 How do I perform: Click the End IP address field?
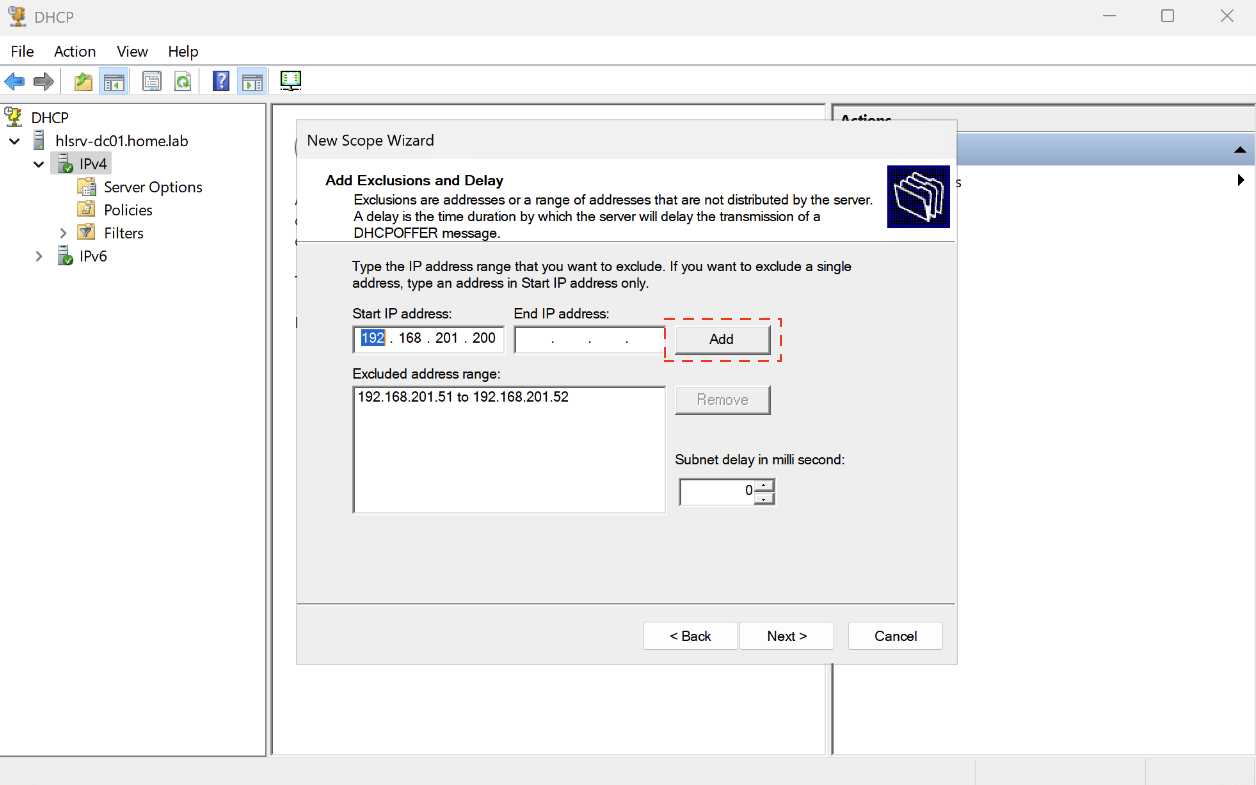coord(589,340)
